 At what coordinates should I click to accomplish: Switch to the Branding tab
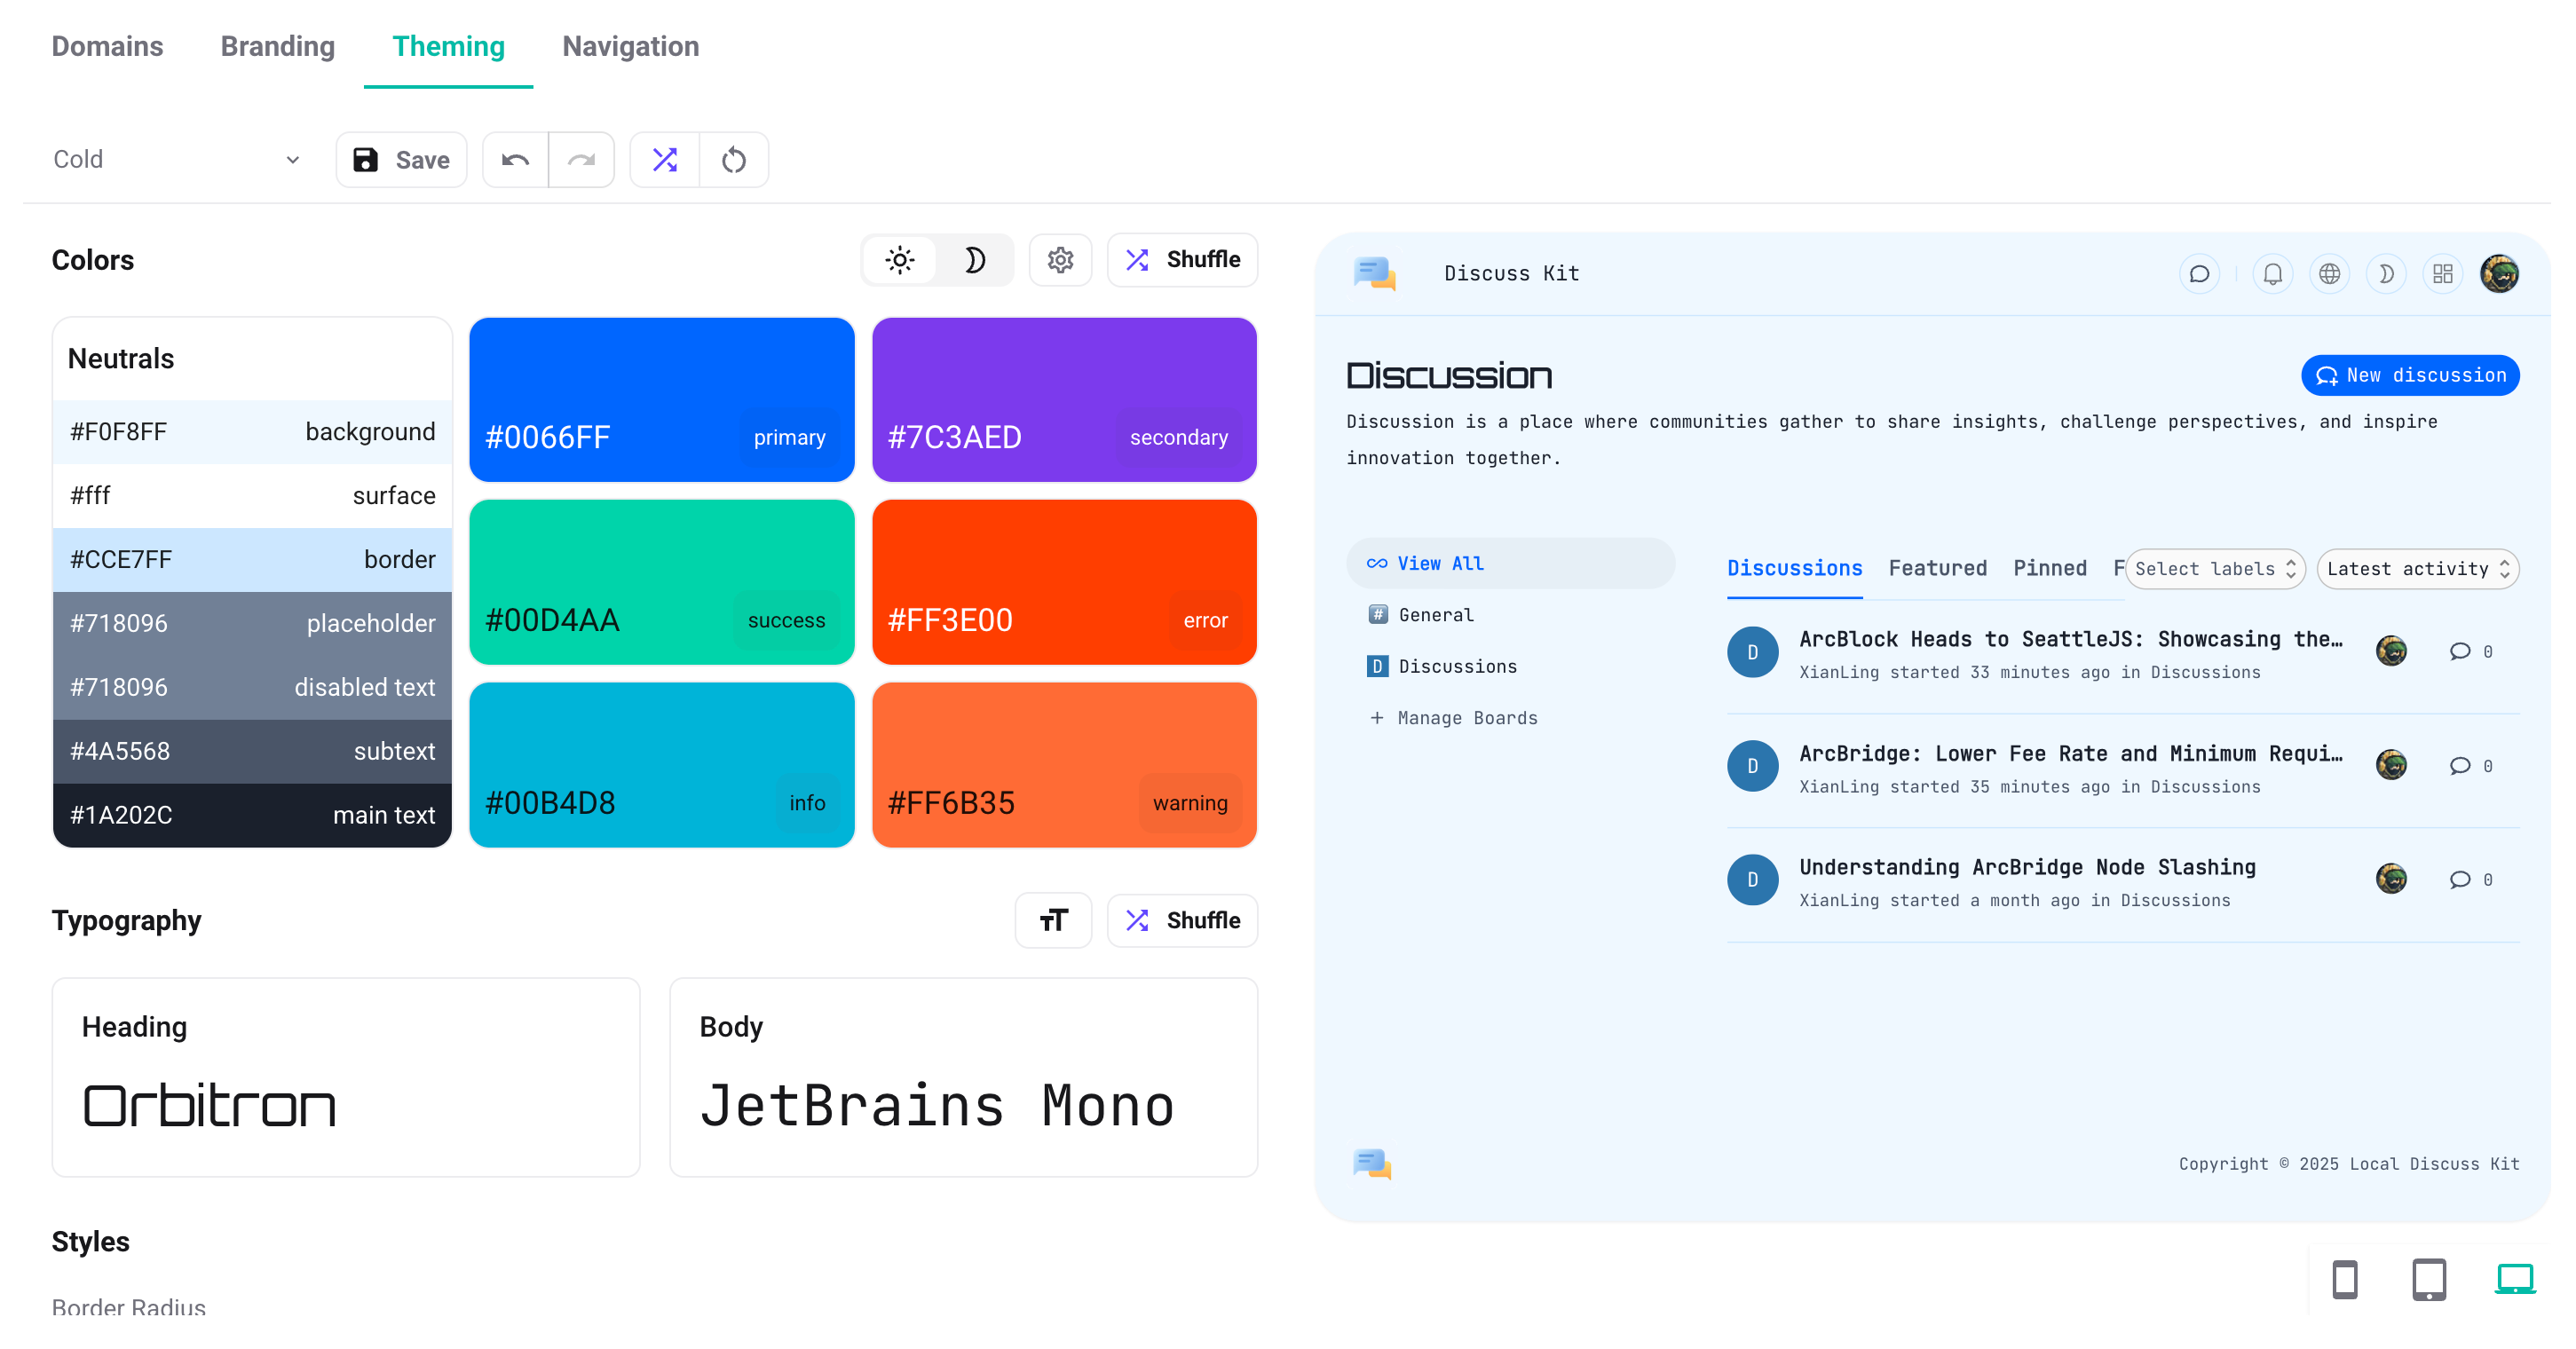coord(277,46)
